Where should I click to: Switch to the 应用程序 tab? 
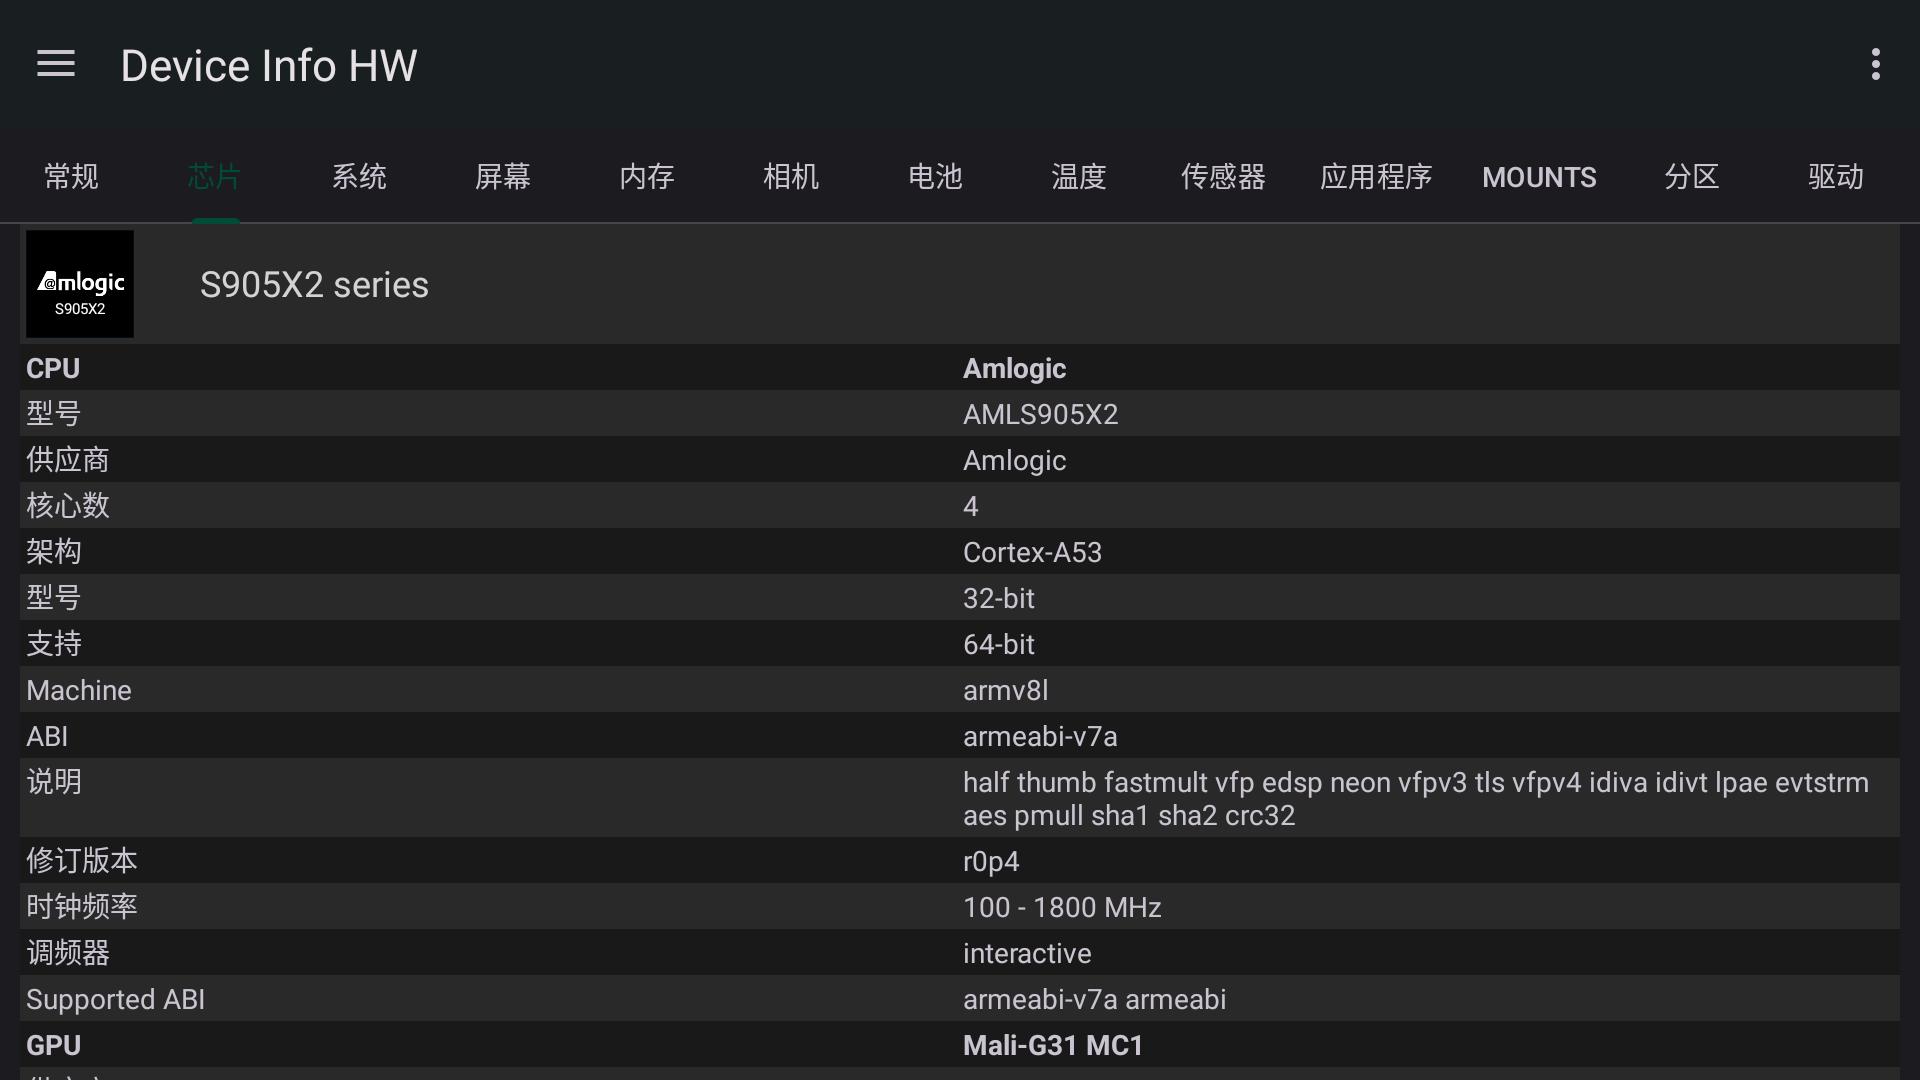click(x=1376, y=177)
